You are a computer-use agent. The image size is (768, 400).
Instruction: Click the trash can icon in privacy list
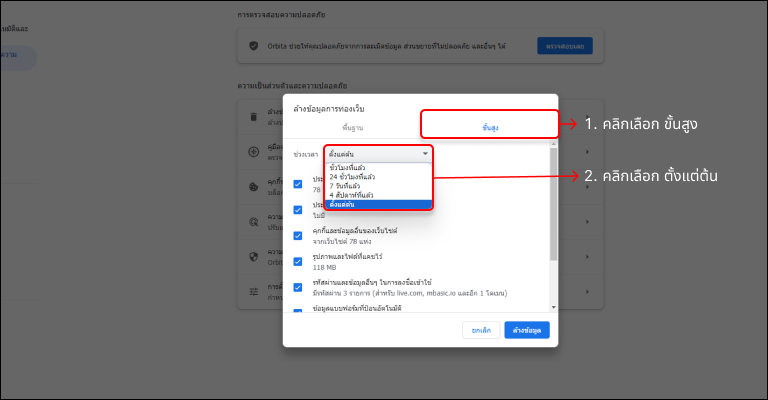254,117
